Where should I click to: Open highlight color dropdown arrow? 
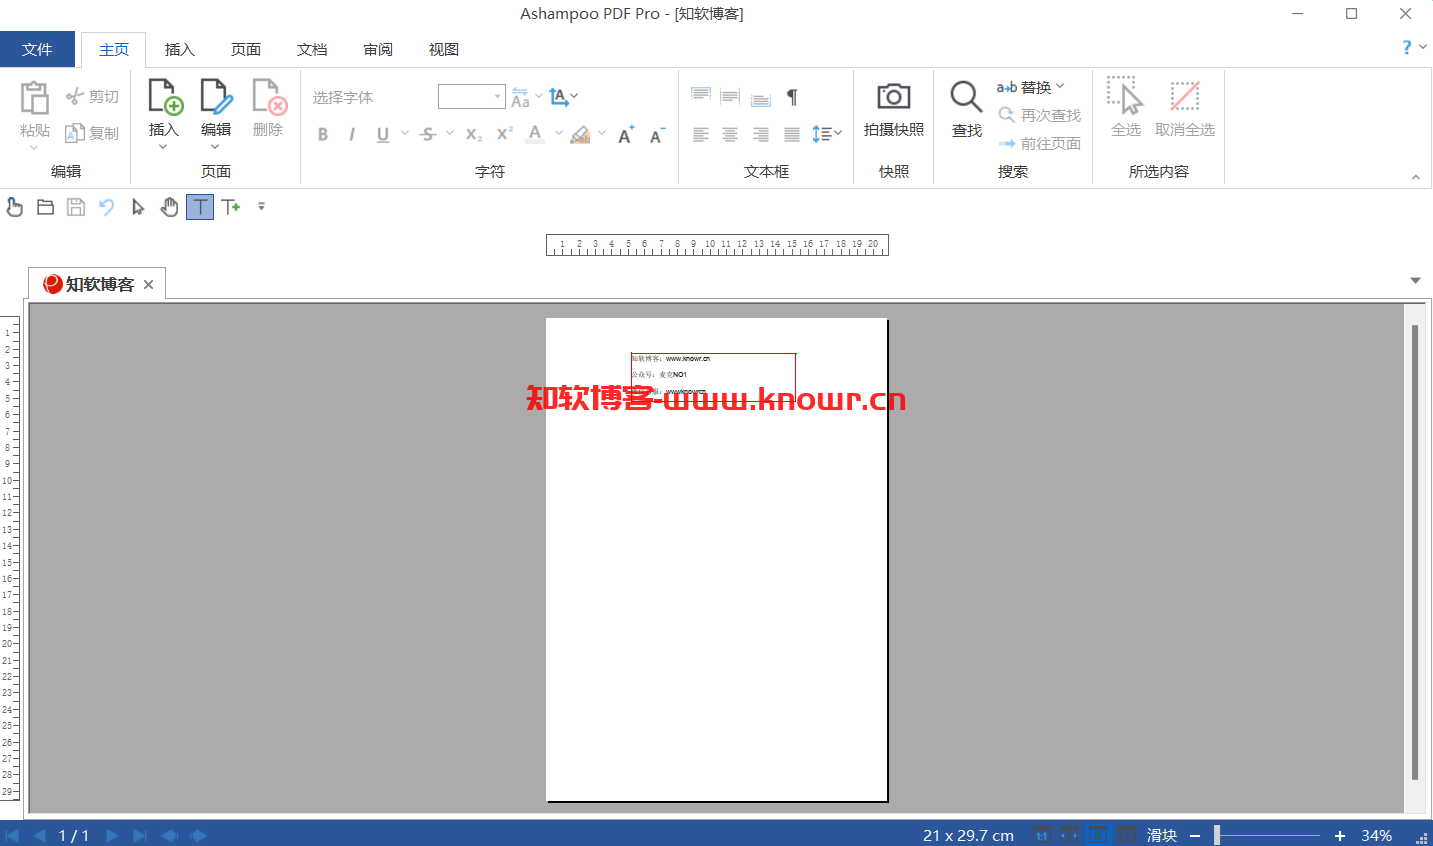pyautogui.click(x=602, y=133)
